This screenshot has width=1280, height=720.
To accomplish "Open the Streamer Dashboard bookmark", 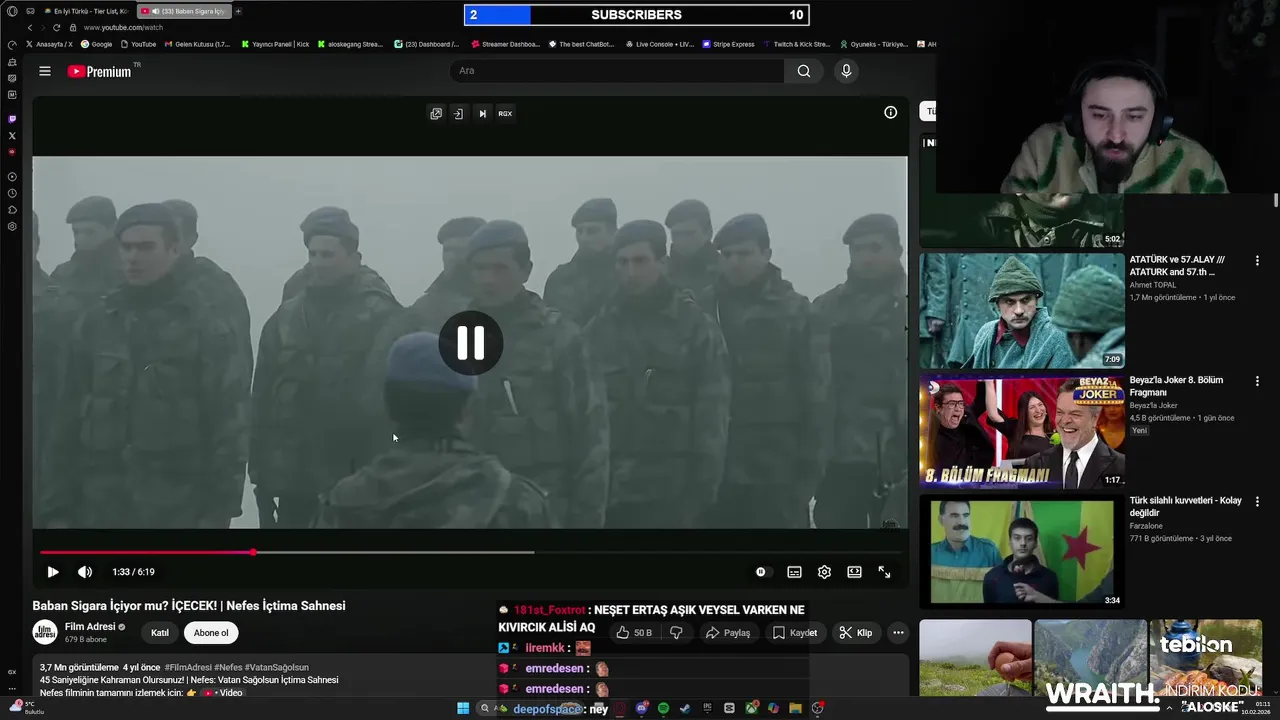I will (505, 44).
